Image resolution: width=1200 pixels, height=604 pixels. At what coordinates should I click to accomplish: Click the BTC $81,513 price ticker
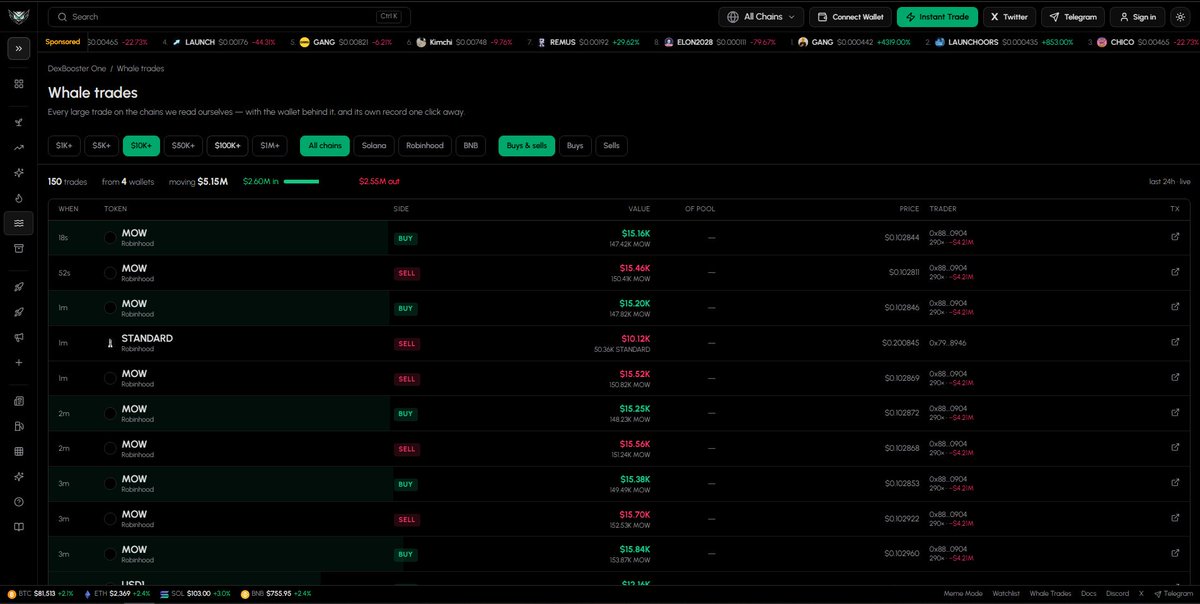tap(41, 594)
